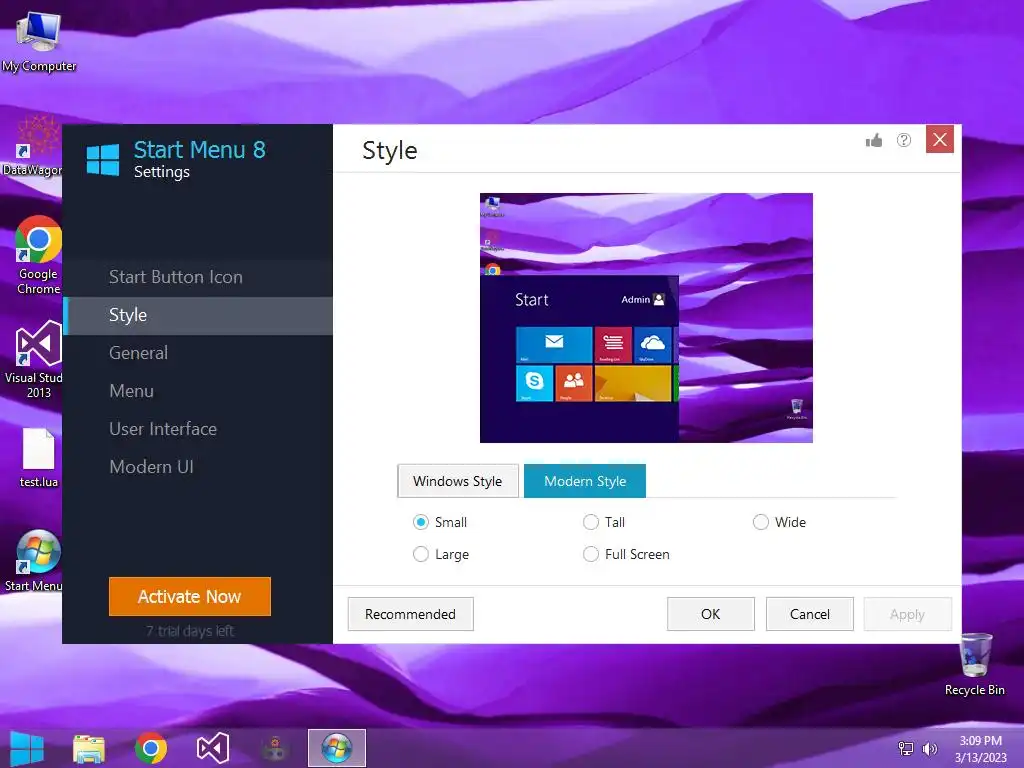Click the Start Menu 8 Windows logo
This screenshot has width=1024, height=768.
click(x=103, y=160)
